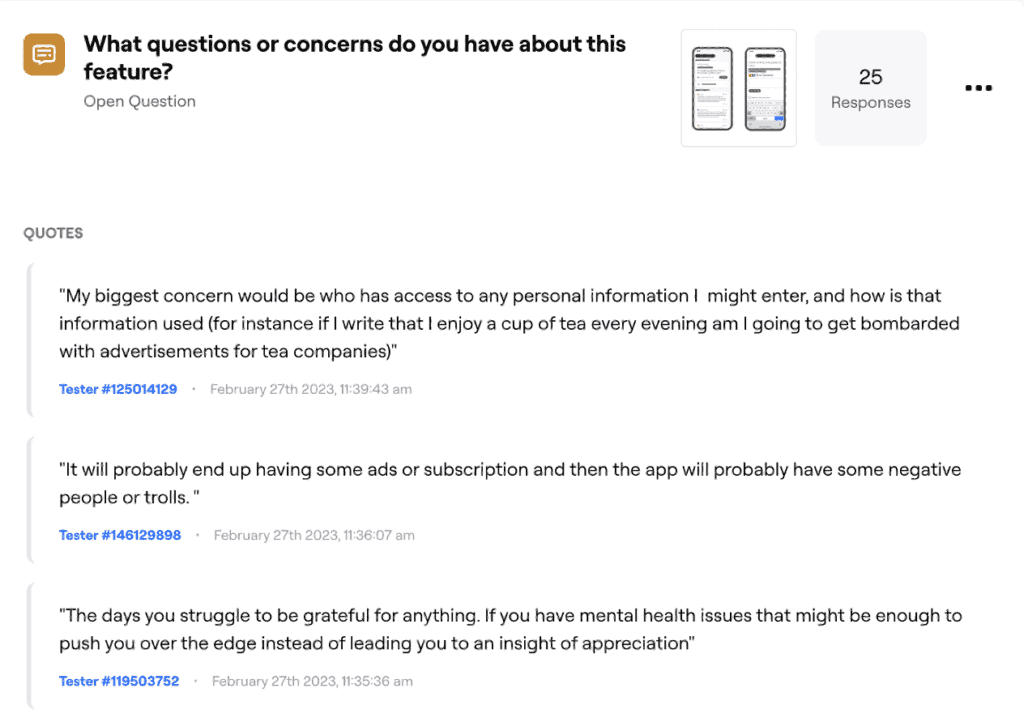This screenshot has height=718, width=1024.
Task: Click the timestamp of the first quote
Action: click(x=310, y=389)
